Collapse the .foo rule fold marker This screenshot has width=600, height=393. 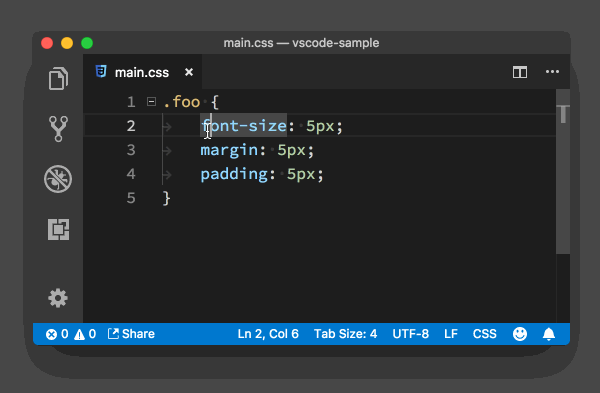(152, 102)
